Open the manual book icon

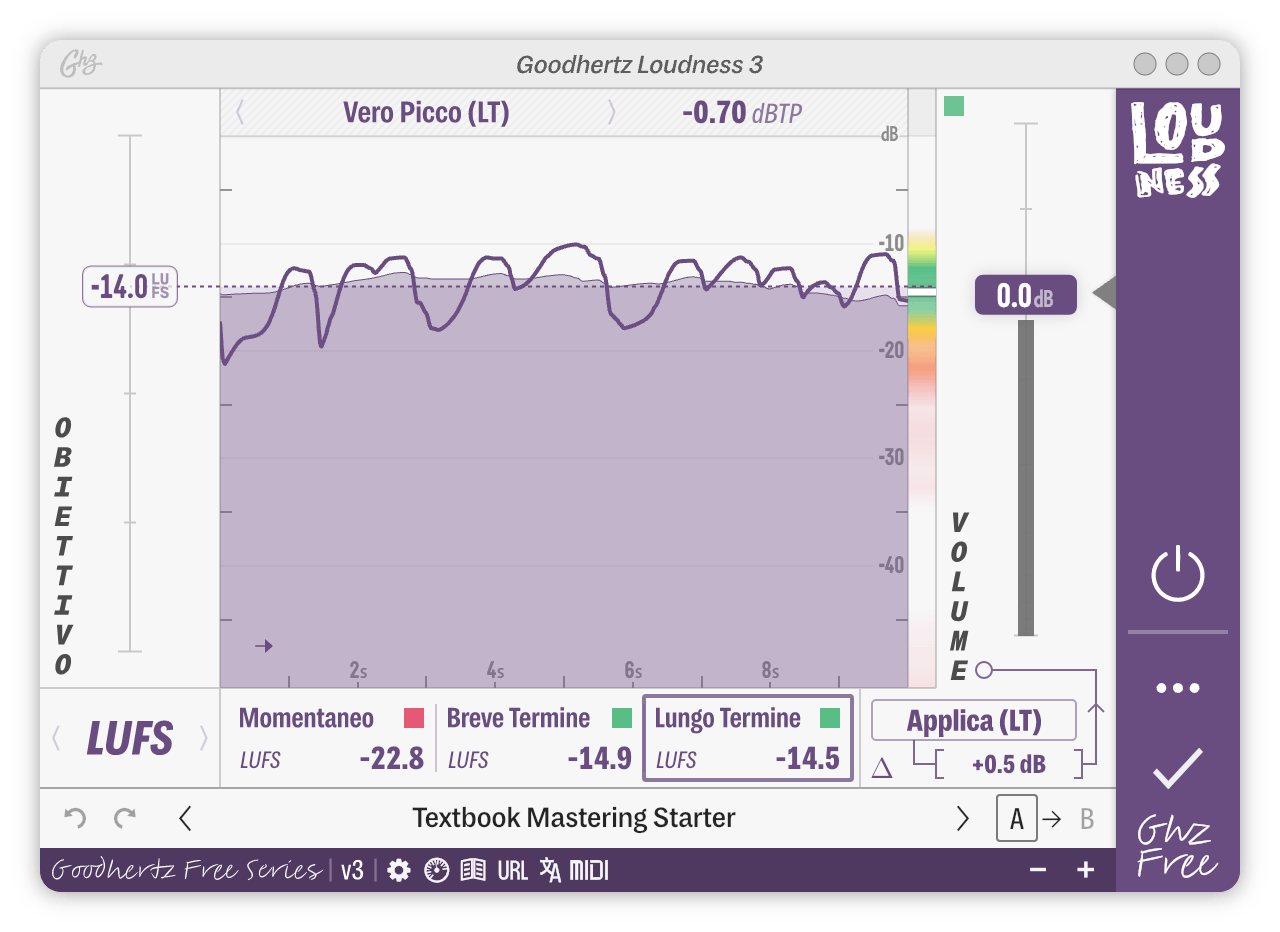click(x=473, y=871)
